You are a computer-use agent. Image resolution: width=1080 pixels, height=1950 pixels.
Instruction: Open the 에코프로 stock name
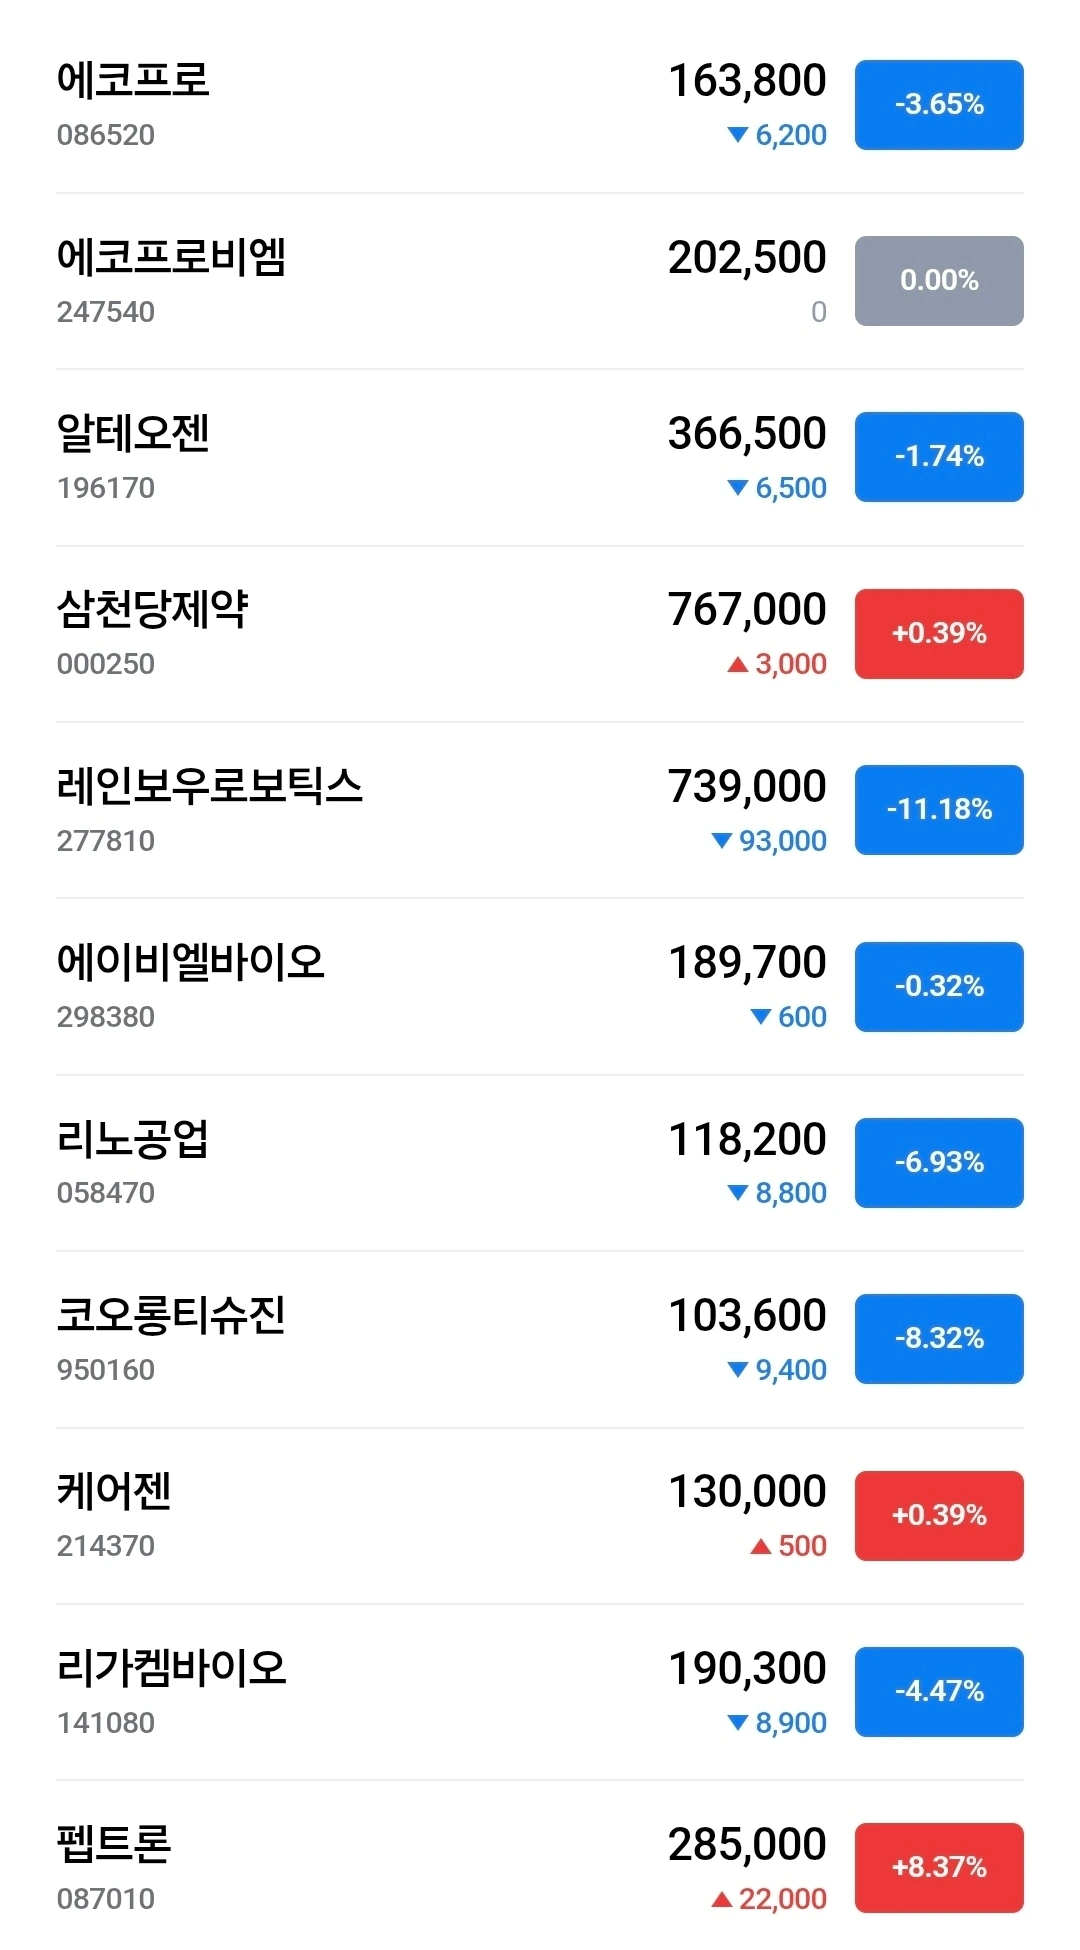(133, 80)
